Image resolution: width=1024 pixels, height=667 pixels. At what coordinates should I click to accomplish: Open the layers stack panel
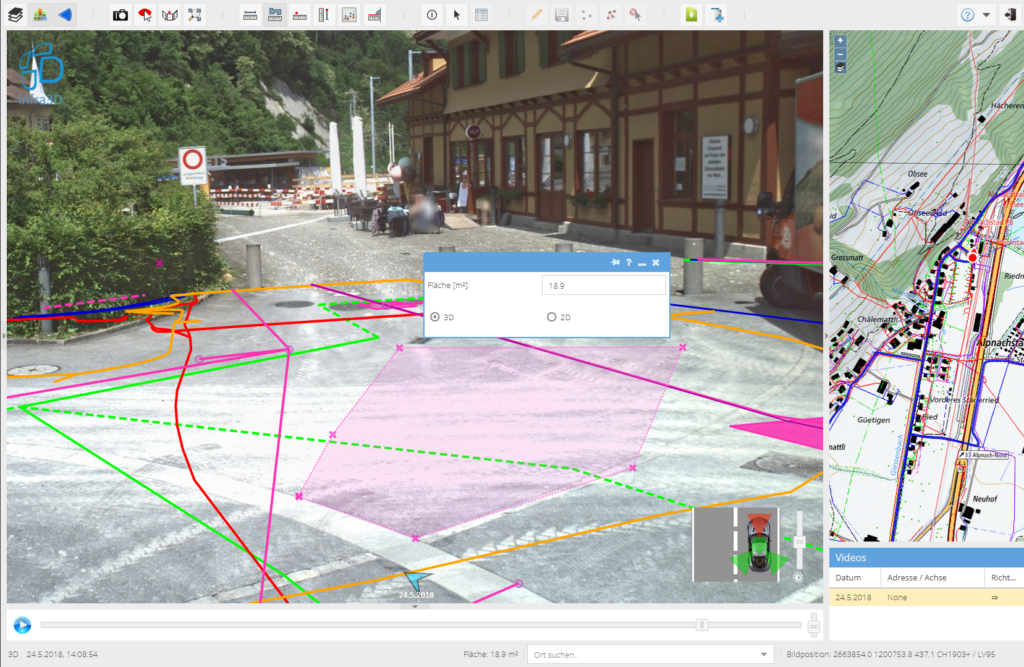point(15,15)
